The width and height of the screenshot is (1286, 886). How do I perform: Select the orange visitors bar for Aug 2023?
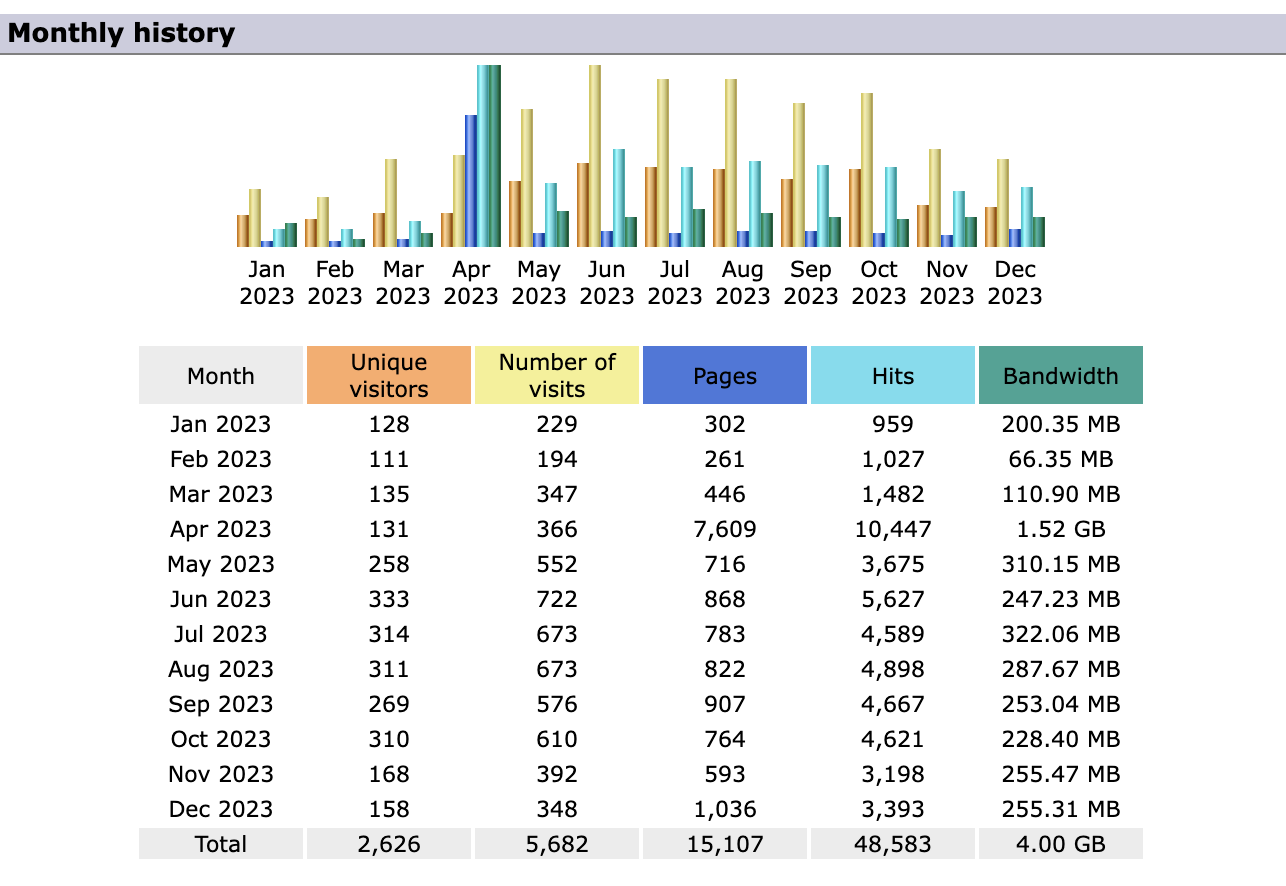tap(719, 207)
